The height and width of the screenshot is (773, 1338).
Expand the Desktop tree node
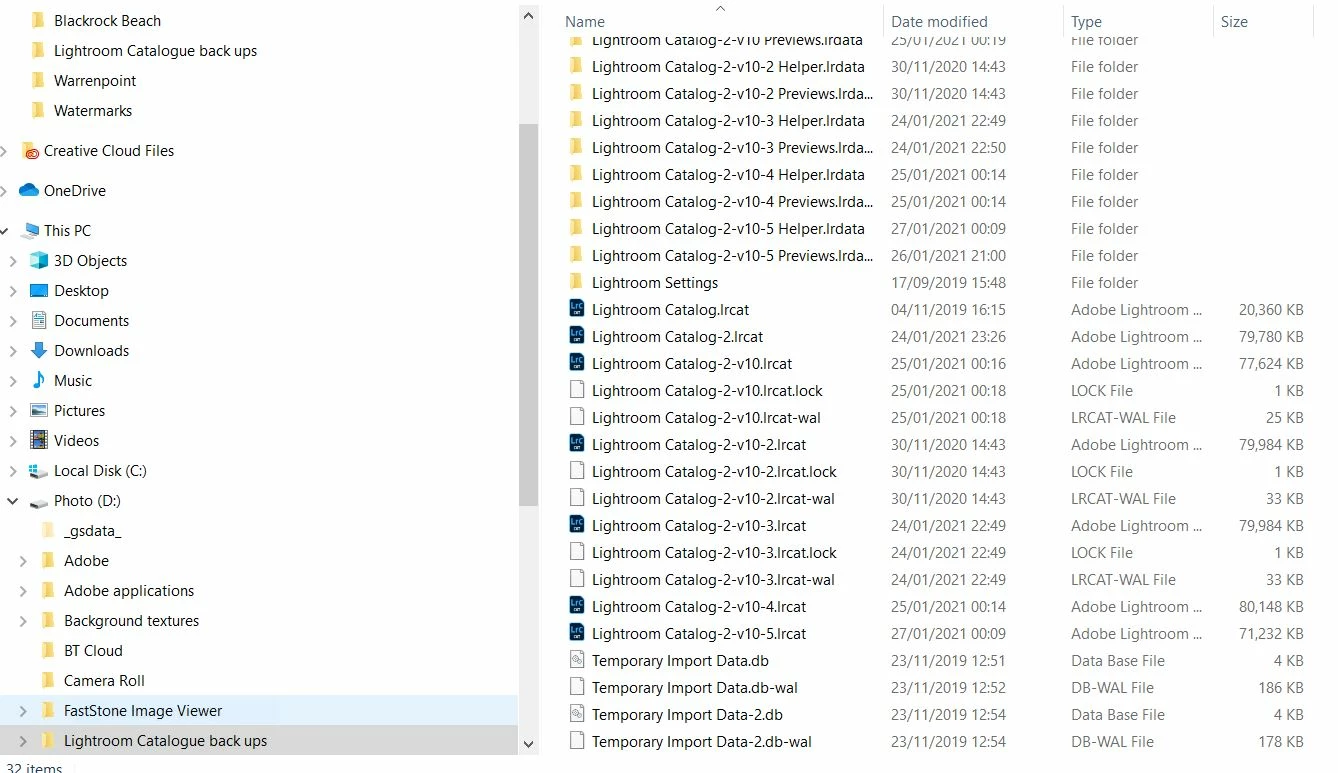(12, 291)
